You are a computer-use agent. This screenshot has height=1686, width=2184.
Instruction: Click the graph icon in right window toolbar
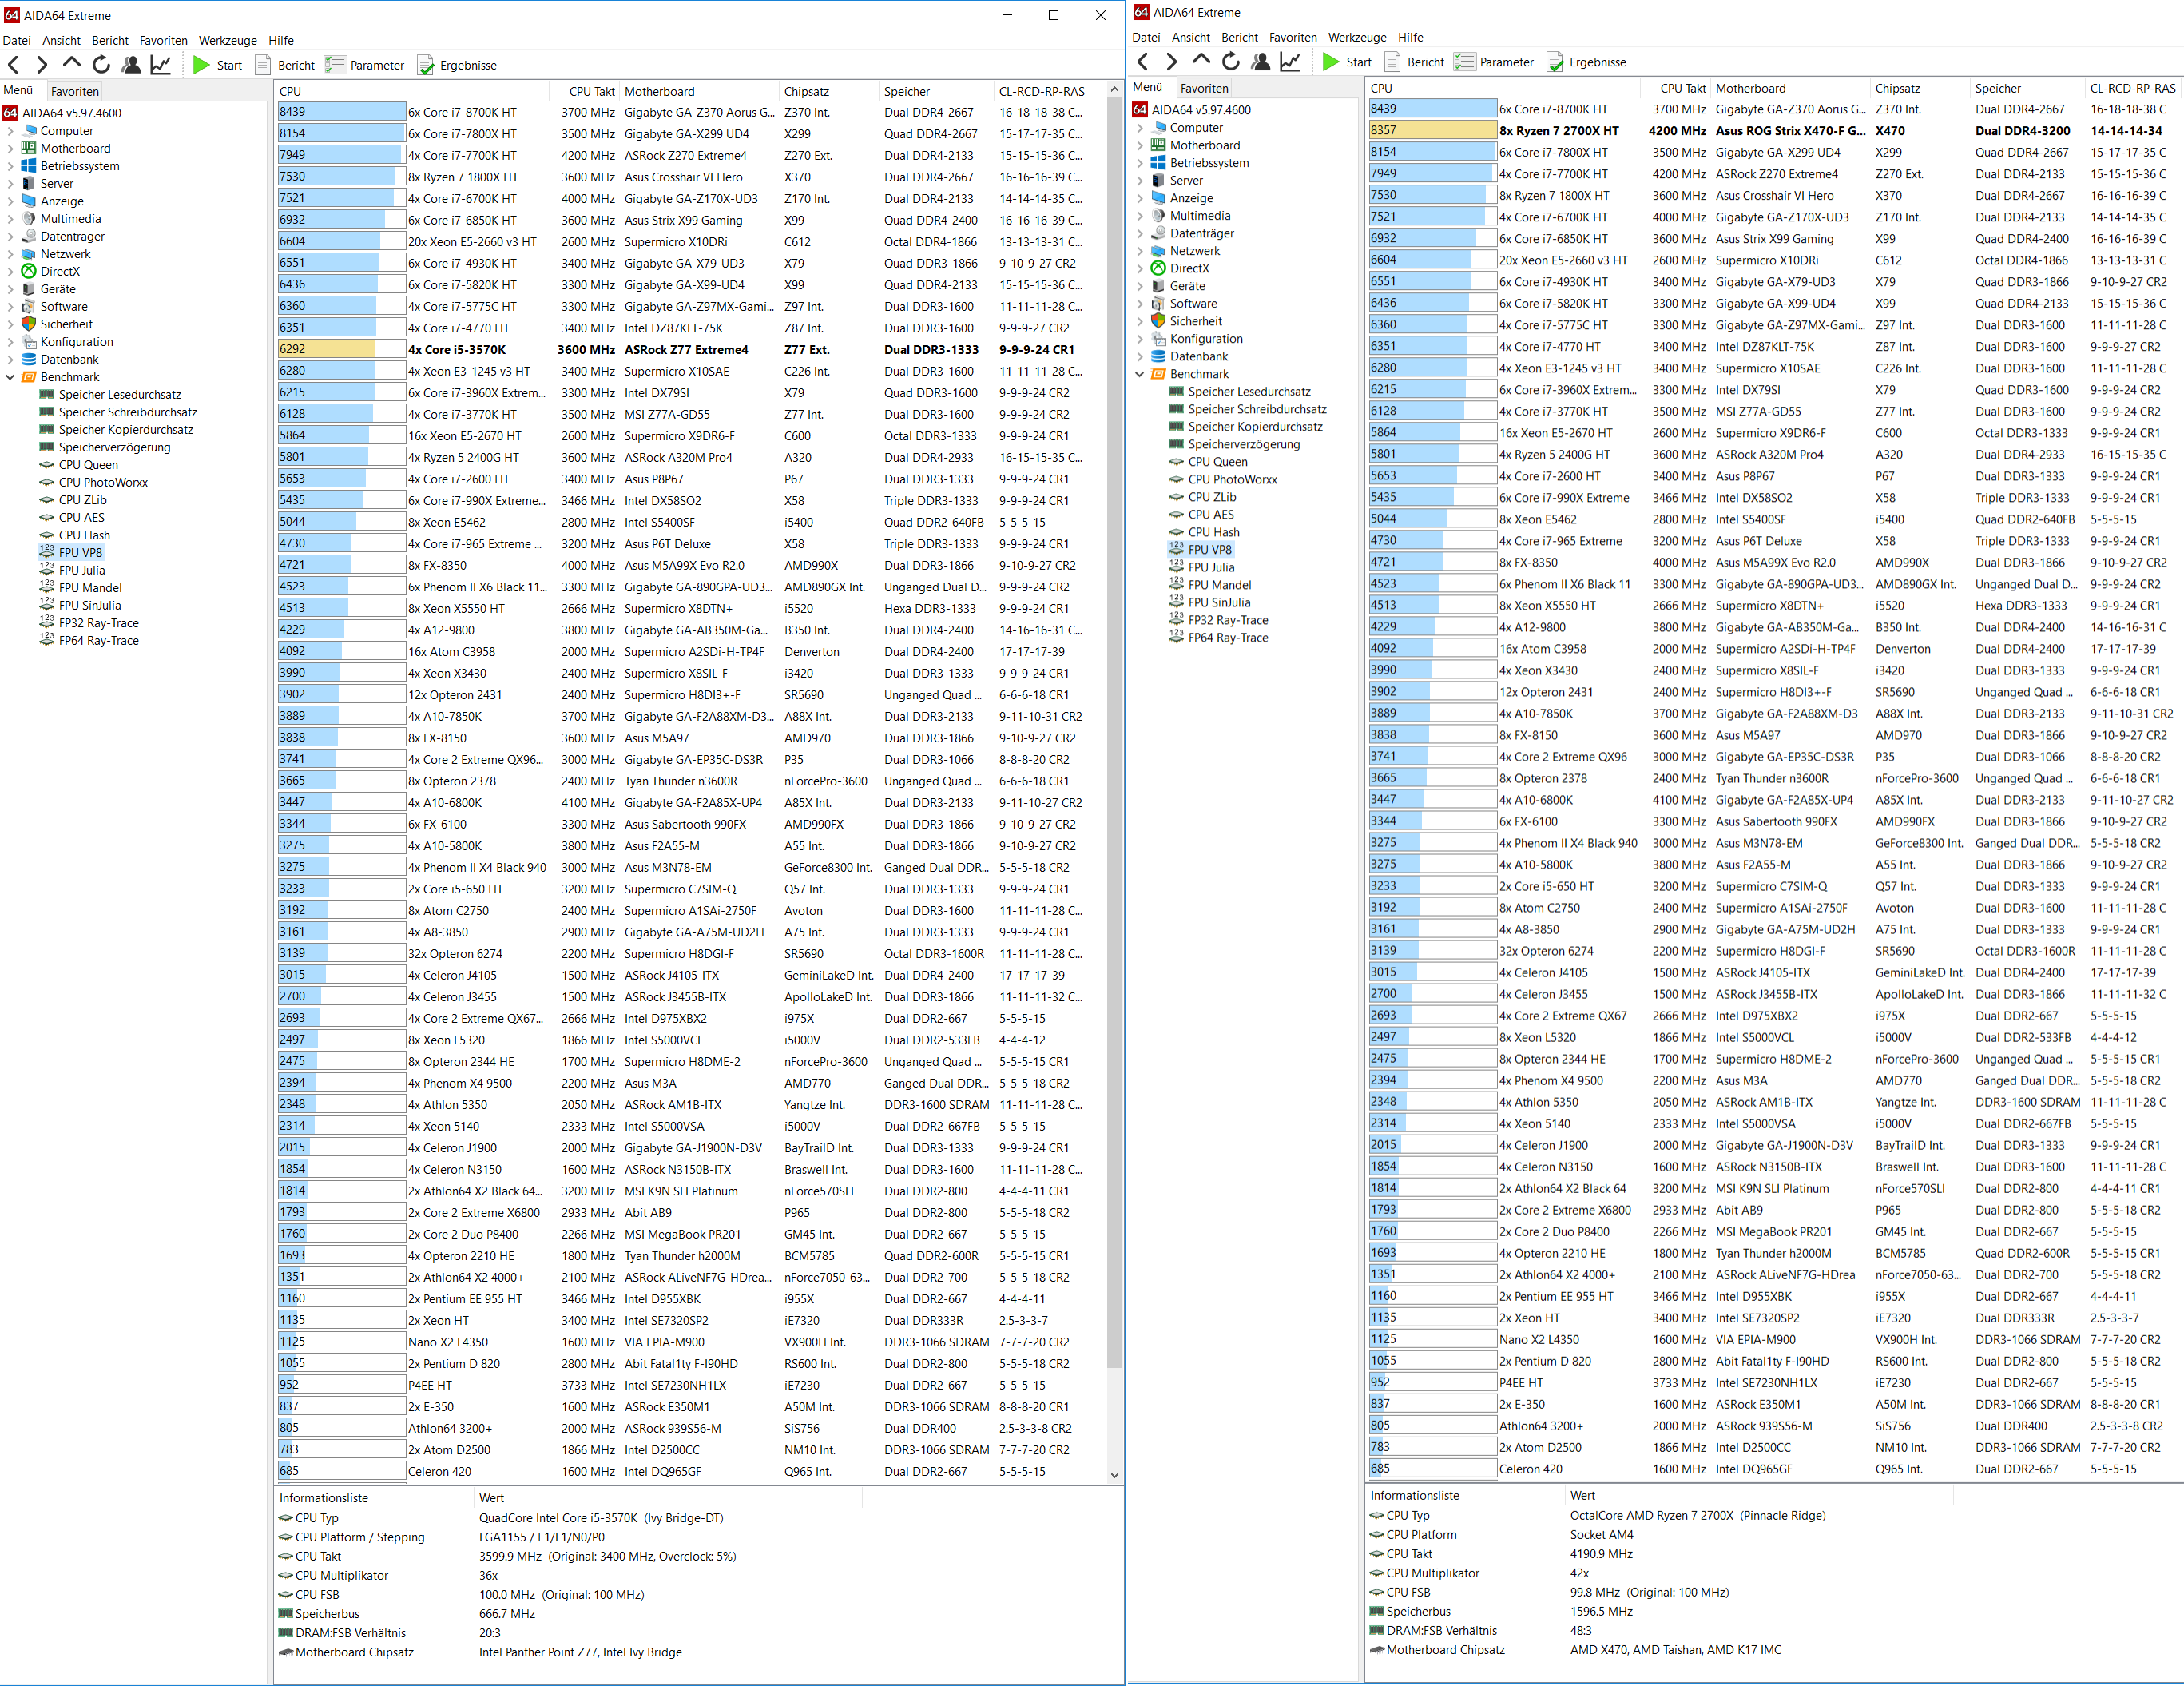pos(1290,62)
